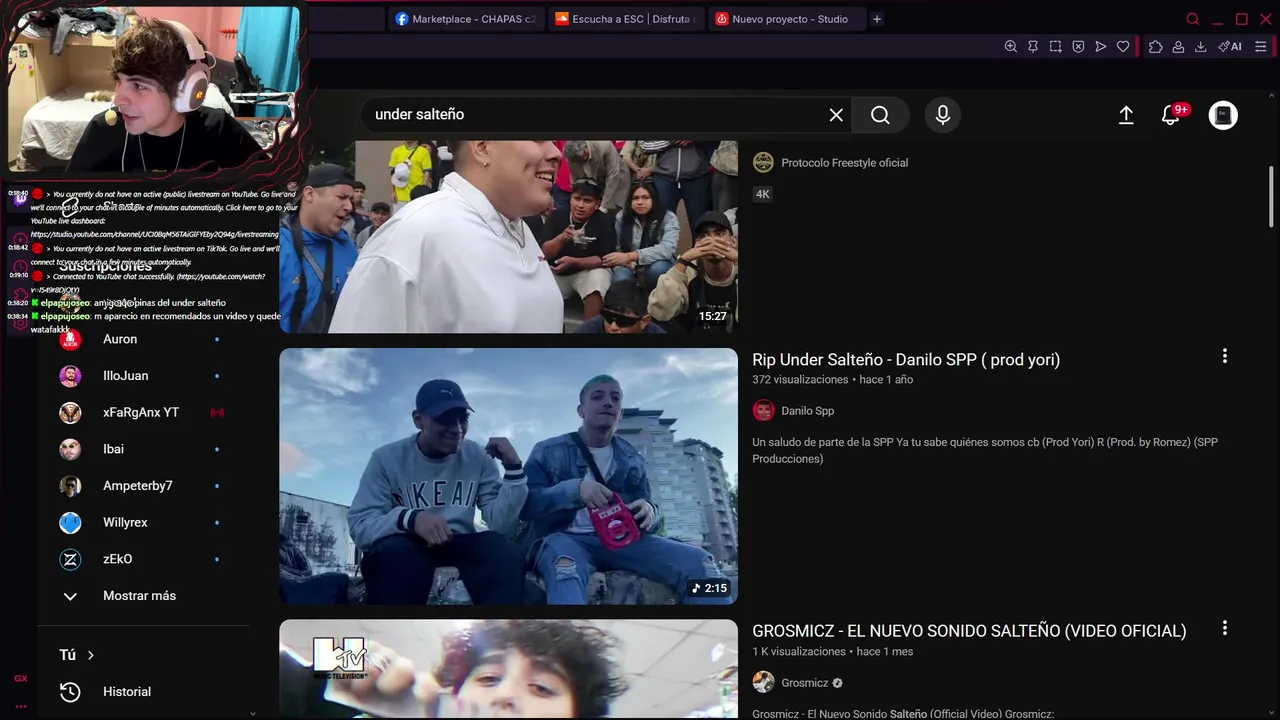
Task: Open the Rip Under Salteño video title
Action: click(x=906, y=360)
